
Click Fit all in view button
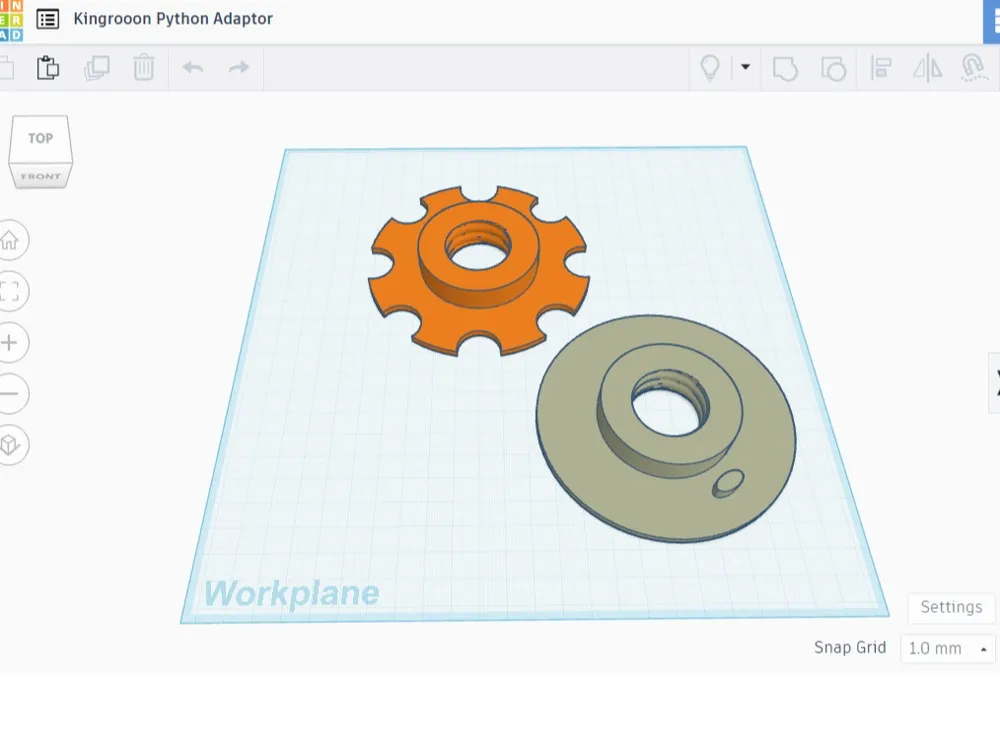11,291
